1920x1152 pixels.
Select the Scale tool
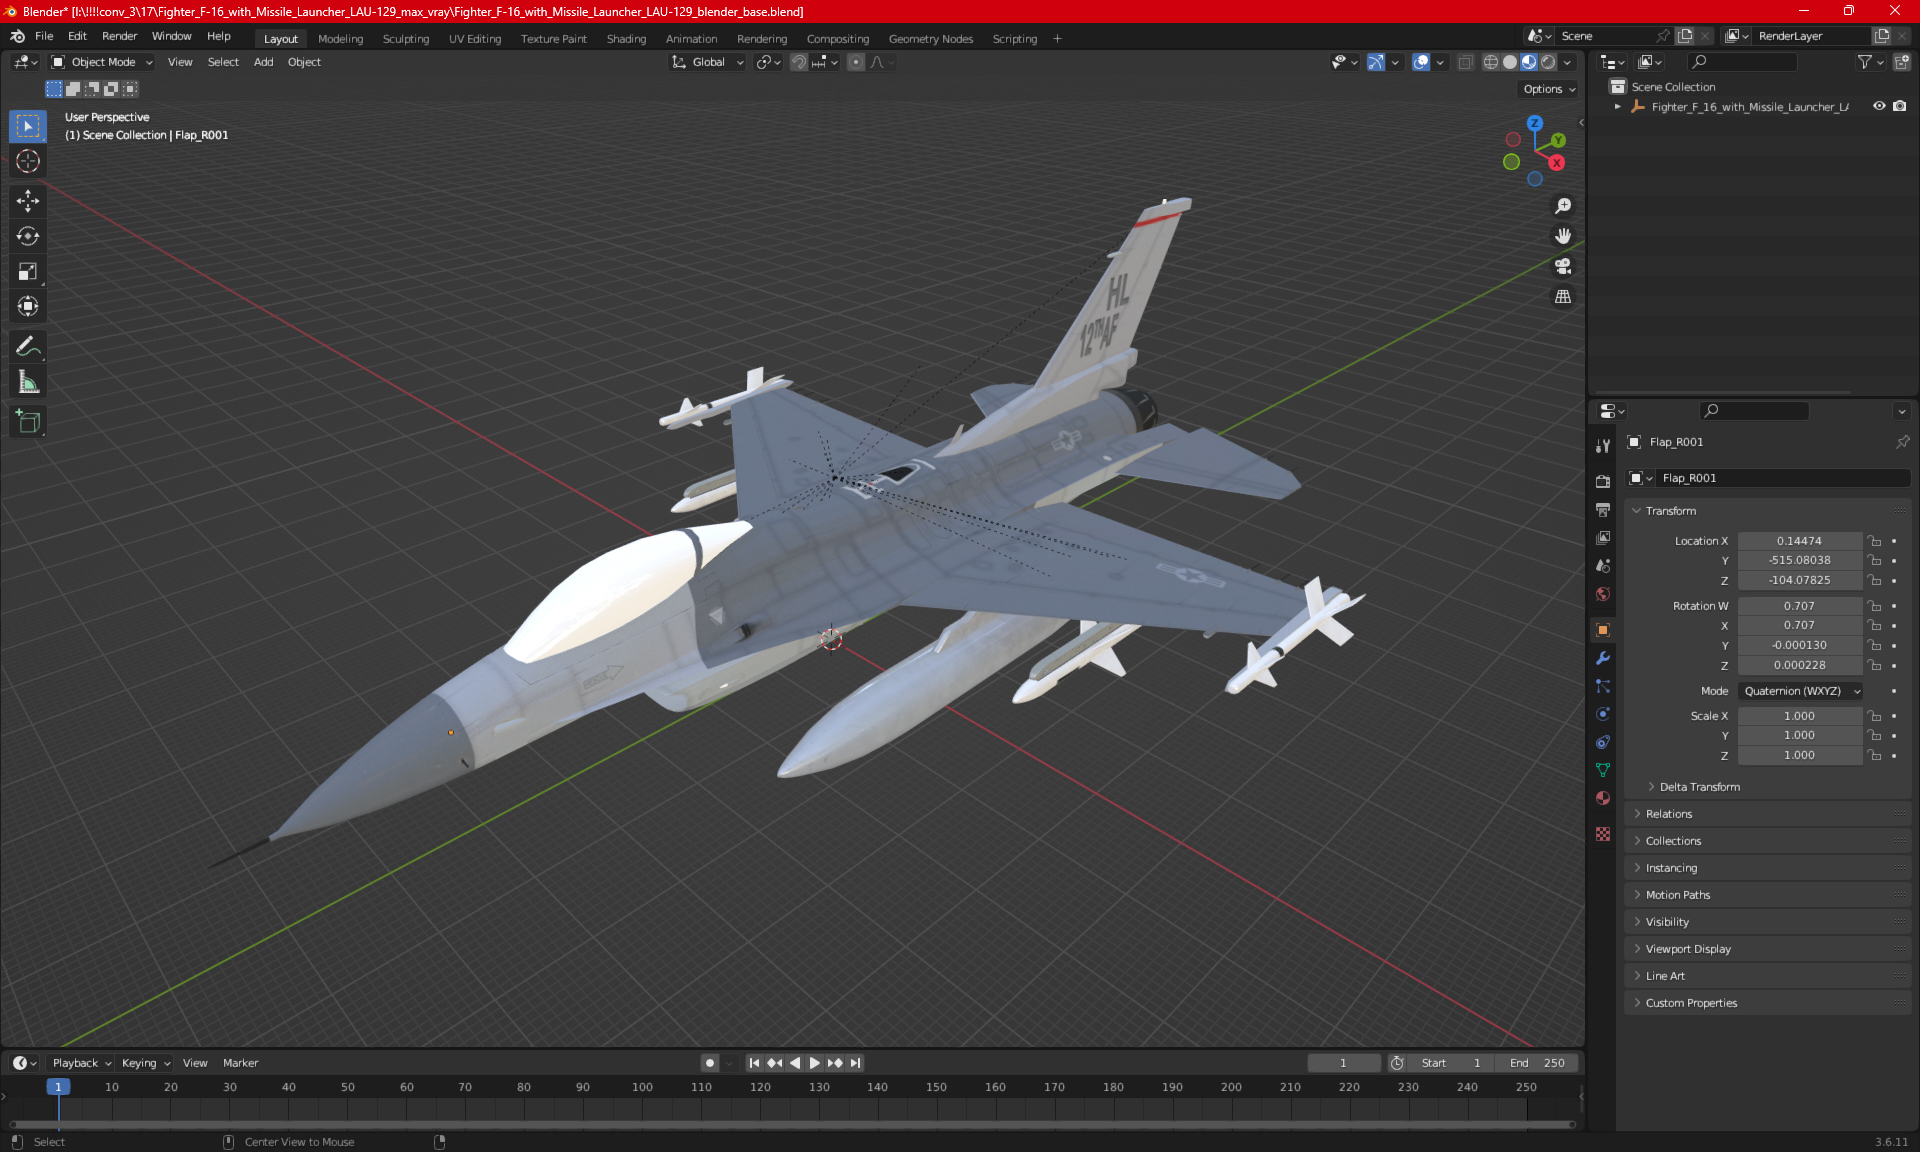coord(28,271)
